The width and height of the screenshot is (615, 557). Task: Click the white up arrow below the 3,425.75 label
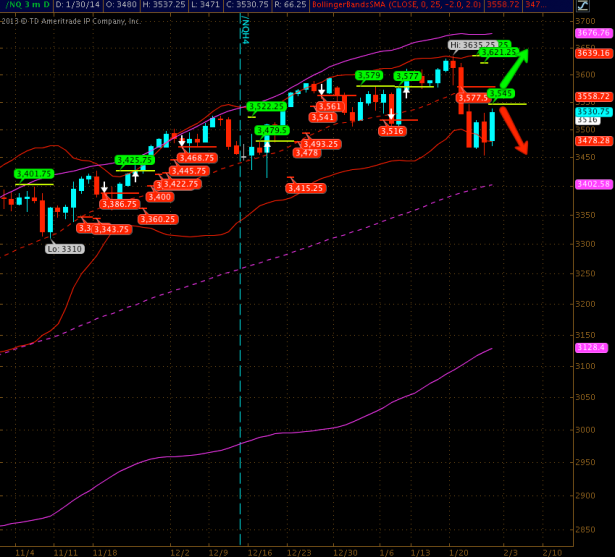[x=135, y=176]
